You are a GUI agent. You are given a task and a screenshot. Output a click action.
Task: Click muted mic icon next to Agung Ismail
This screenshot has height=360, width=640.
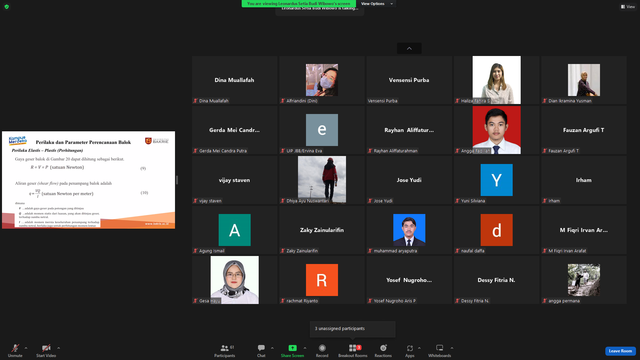196,251
